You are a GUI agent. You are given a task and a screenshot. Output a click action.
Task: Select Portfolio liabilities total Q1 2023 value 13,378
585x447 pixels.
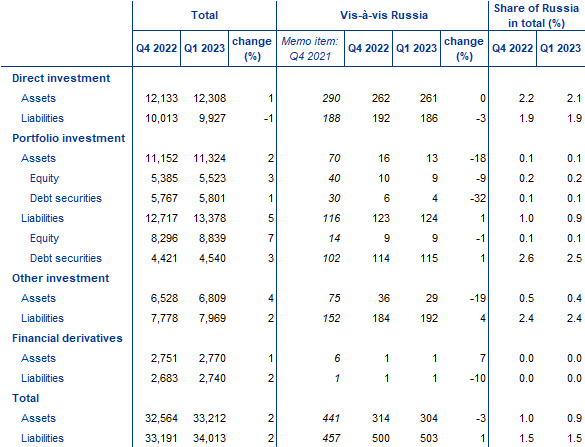(x=209, y=218)
